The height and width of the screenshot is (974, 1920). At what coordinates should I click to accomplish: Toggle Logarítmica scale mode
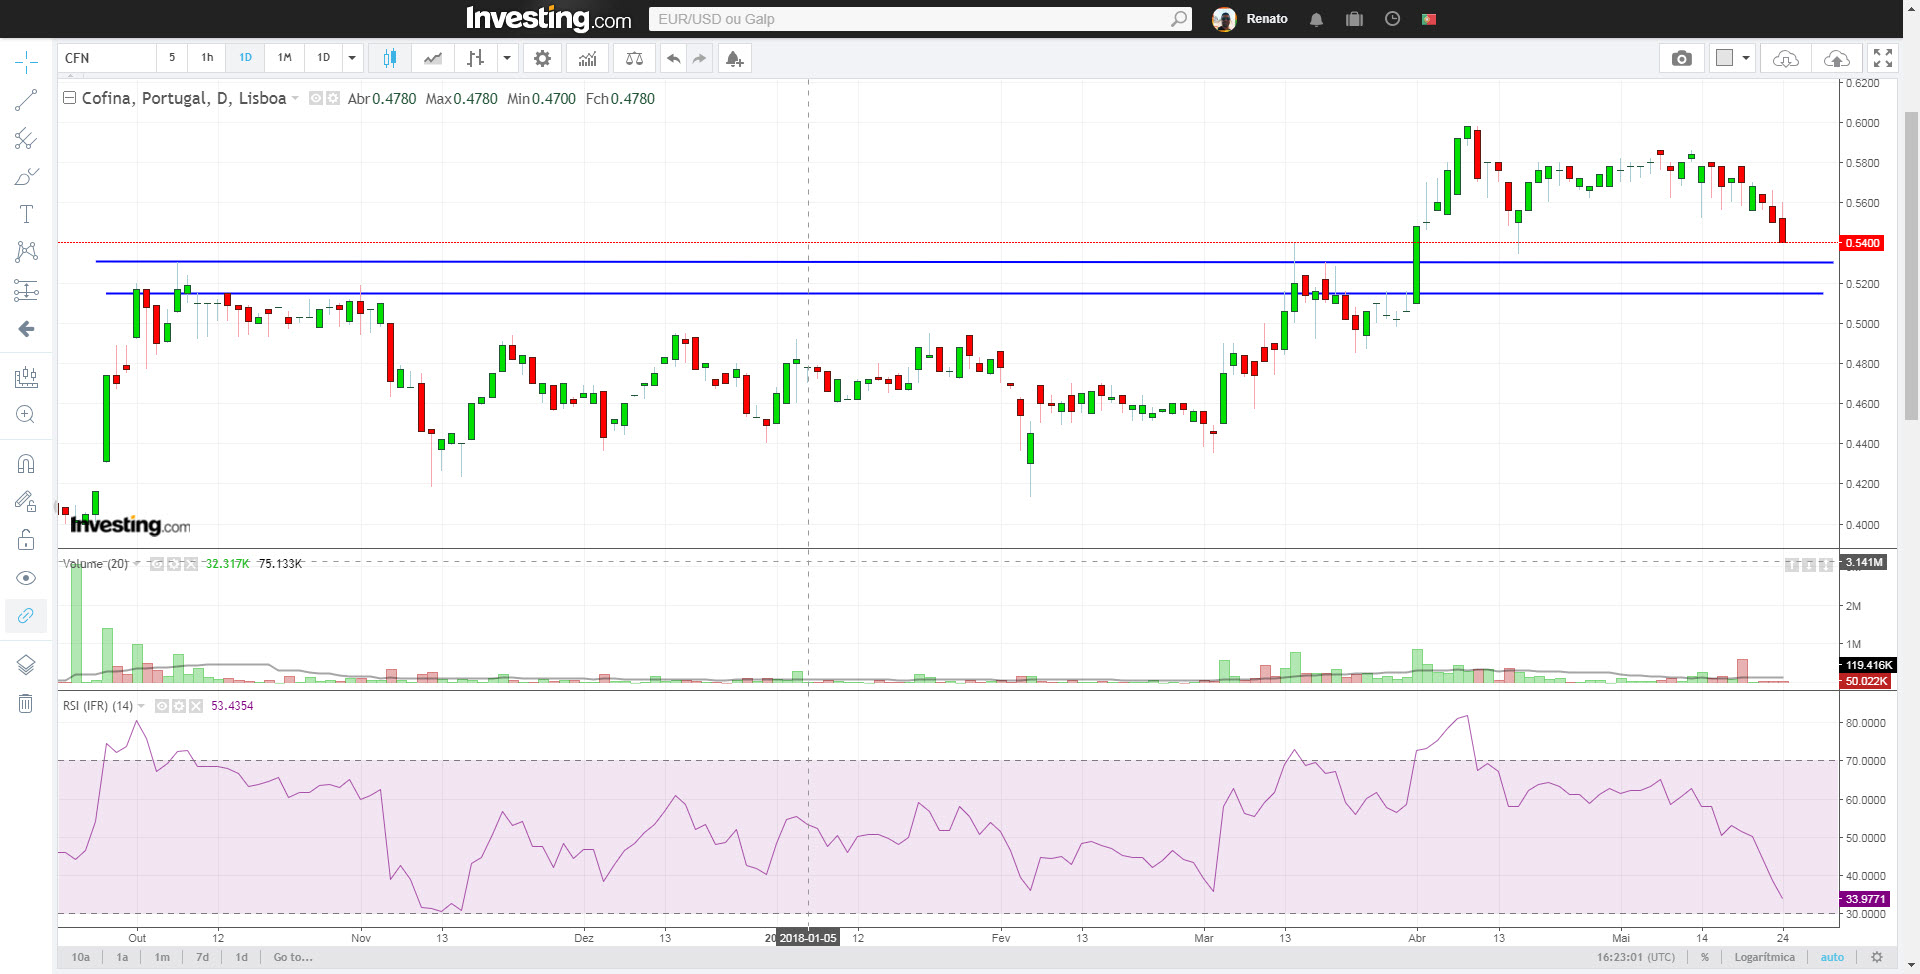pyautogui.click(x=1764, y=957)
